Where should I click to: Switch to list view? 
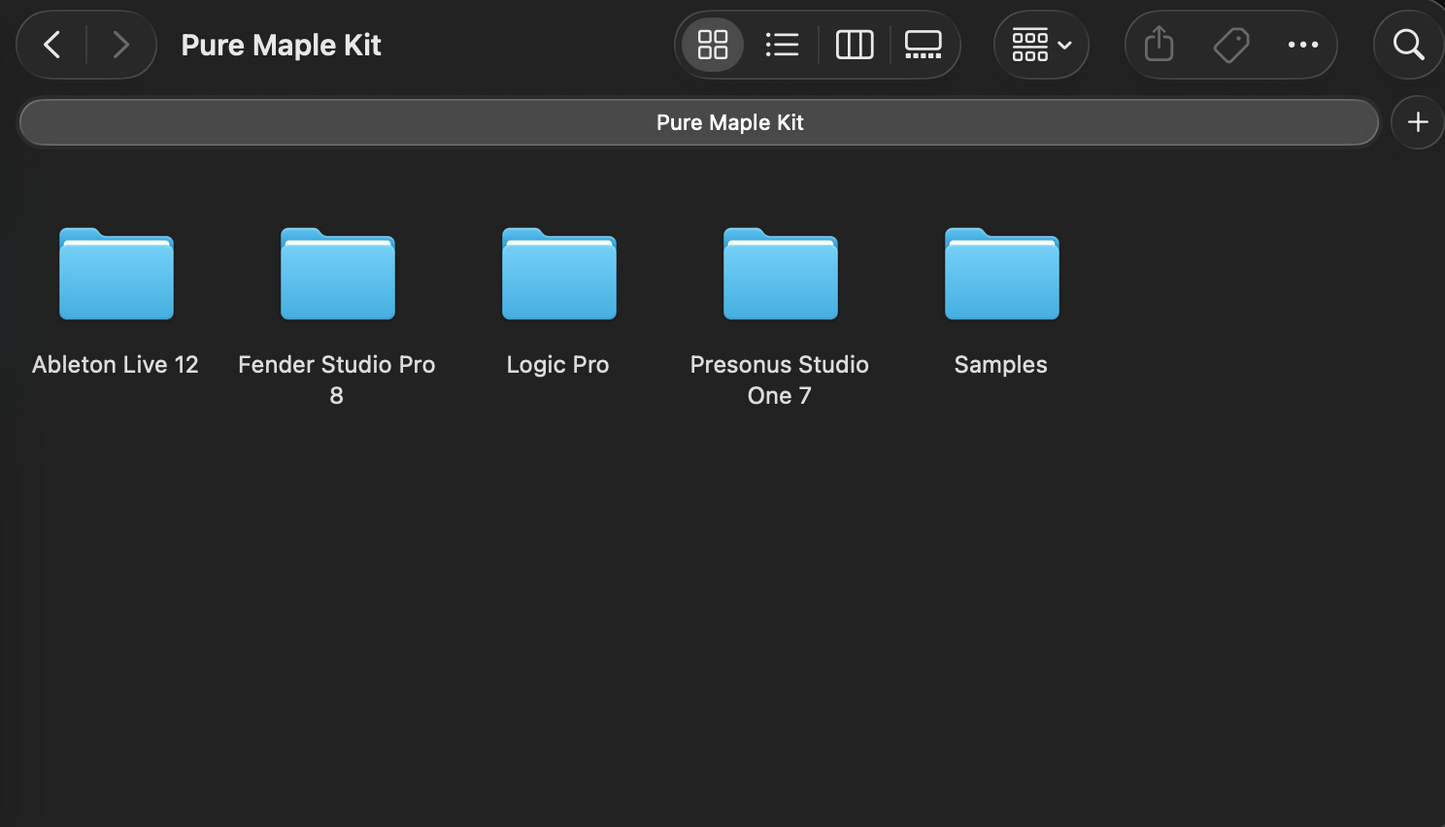(x=782, y=45)
